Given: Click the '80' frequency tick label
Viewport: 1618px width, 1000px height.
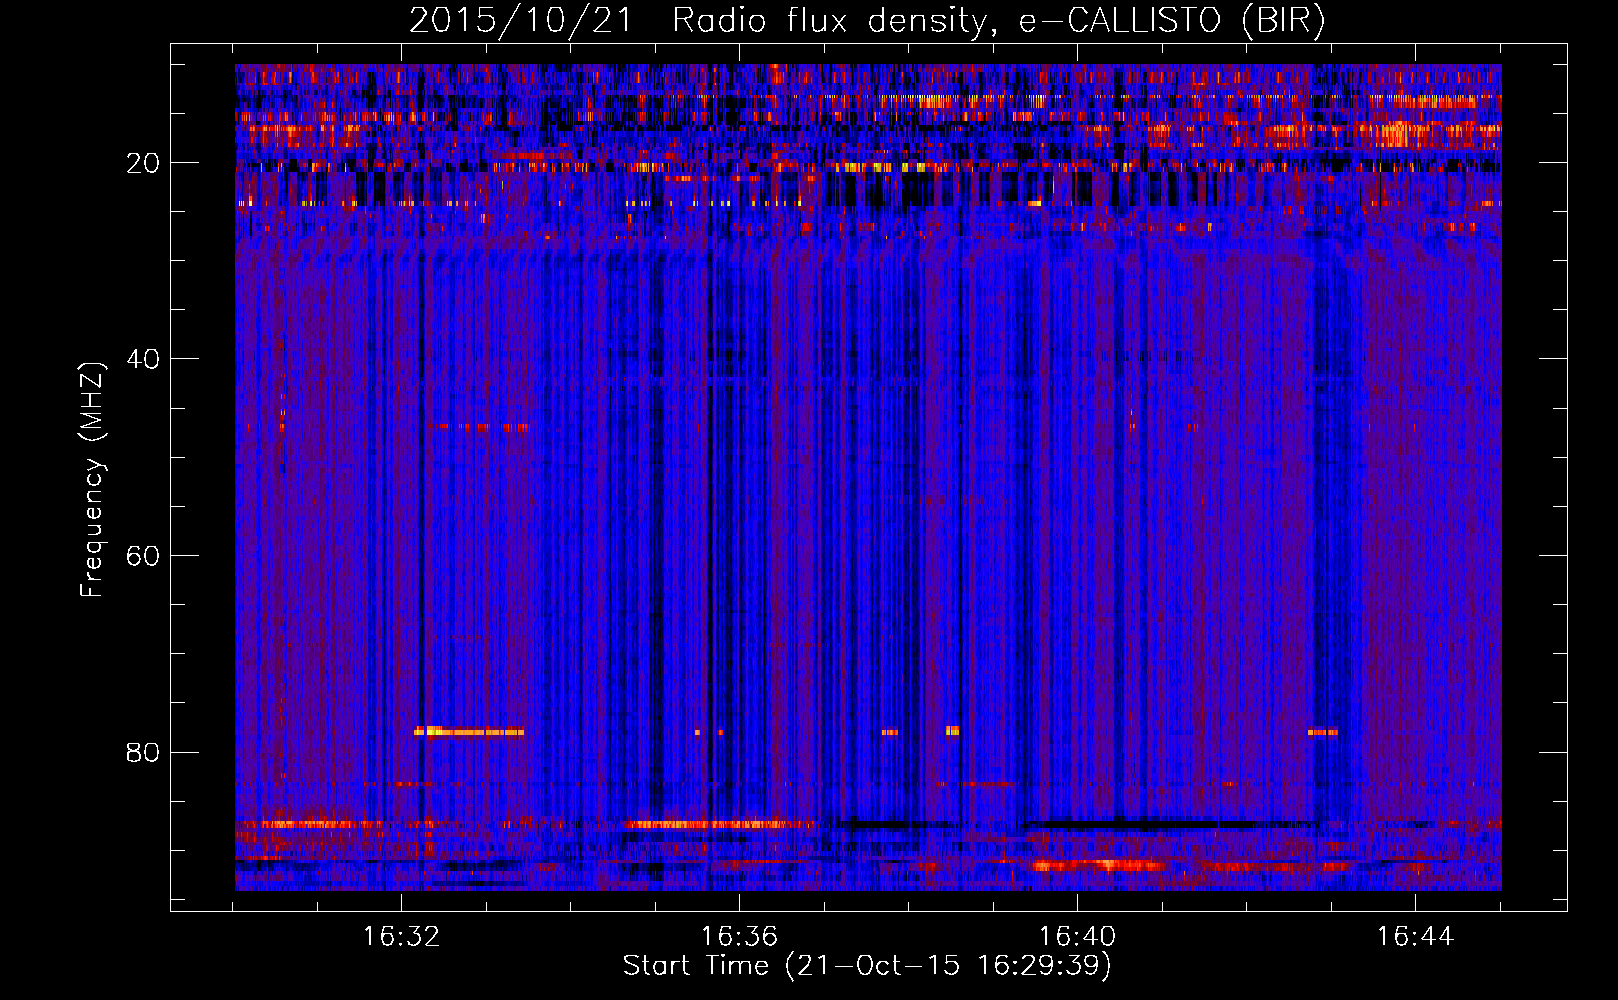Looking at the screenshot, I should click(144, 752).
